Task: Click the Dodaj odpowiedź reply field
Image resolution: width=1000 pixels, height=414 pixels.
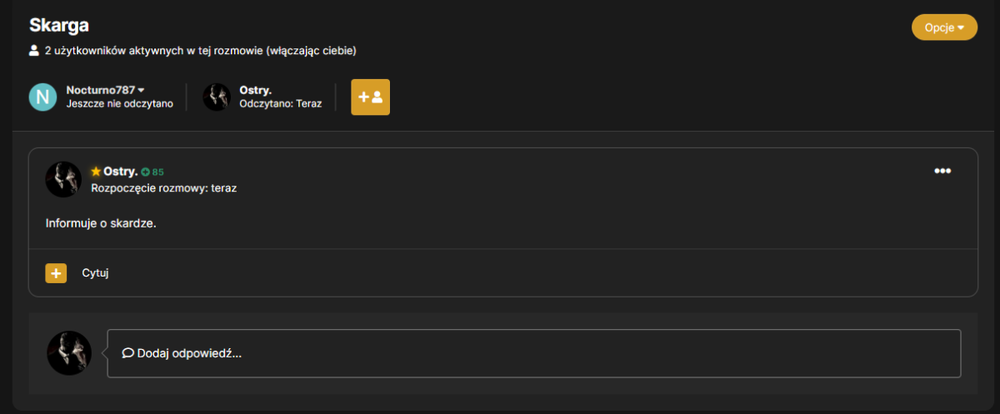Action: coord(534,353)
